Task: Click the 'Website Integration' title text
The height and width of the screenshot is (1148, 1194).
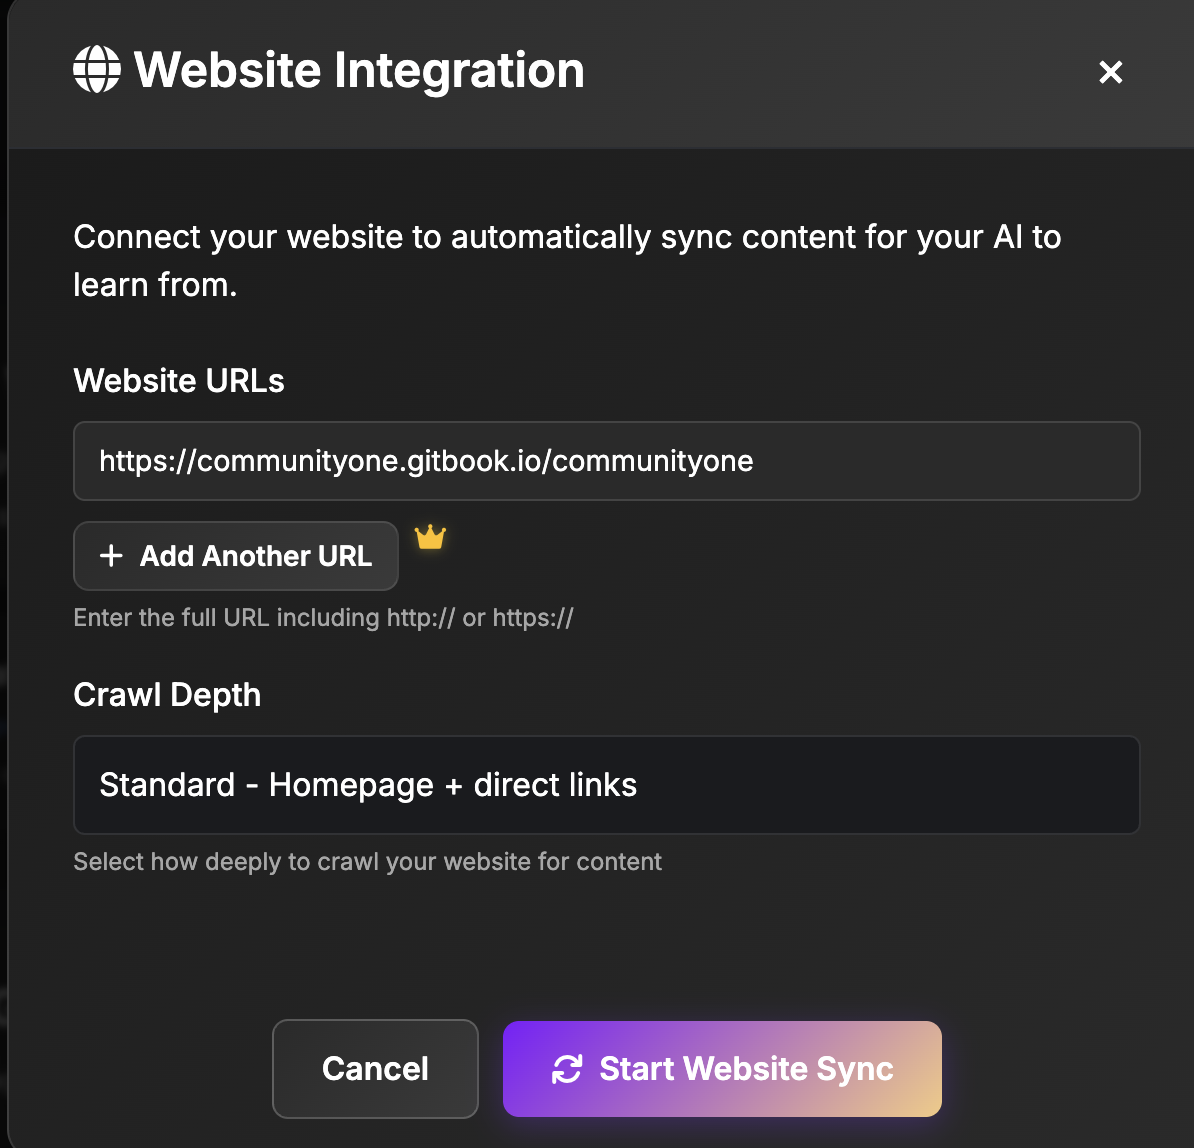Action: coord(359,71)
